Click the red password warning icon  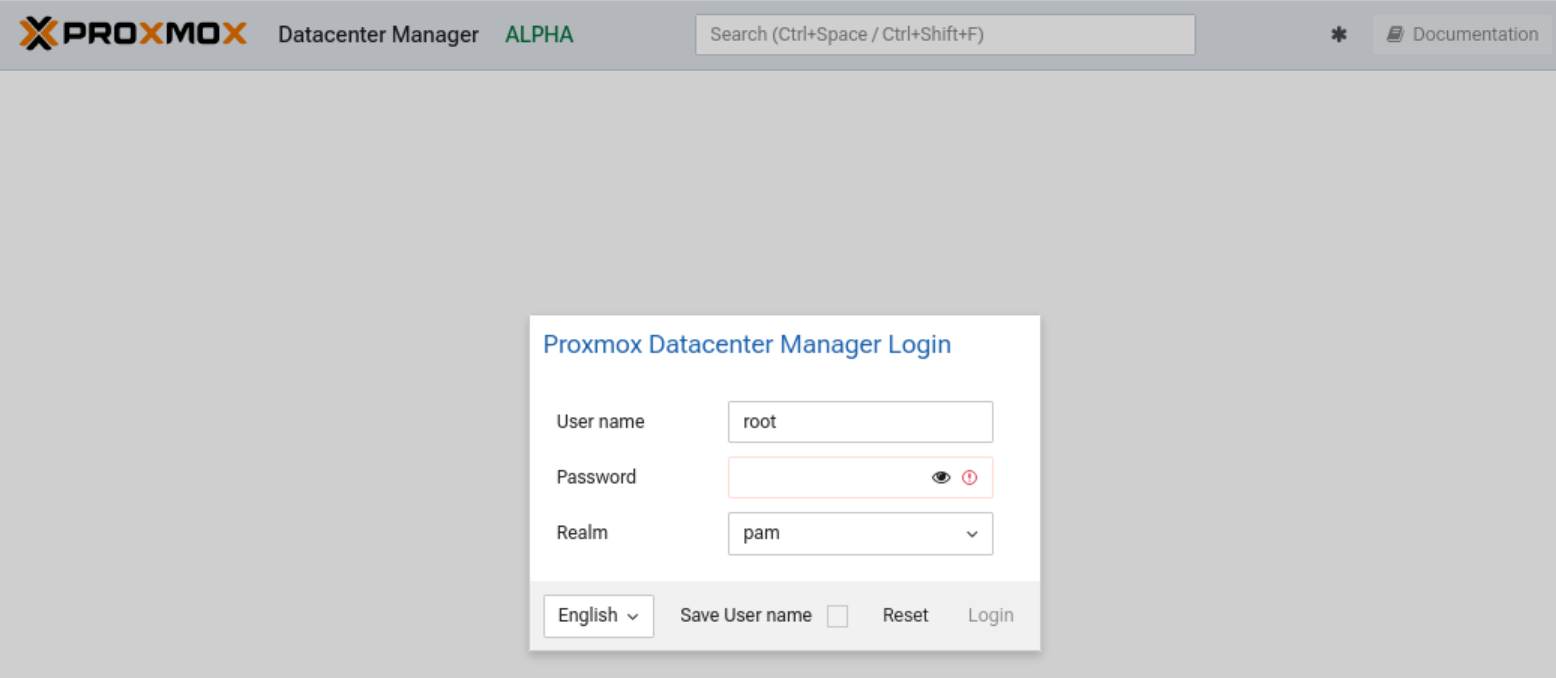click(x=969, y=478)
